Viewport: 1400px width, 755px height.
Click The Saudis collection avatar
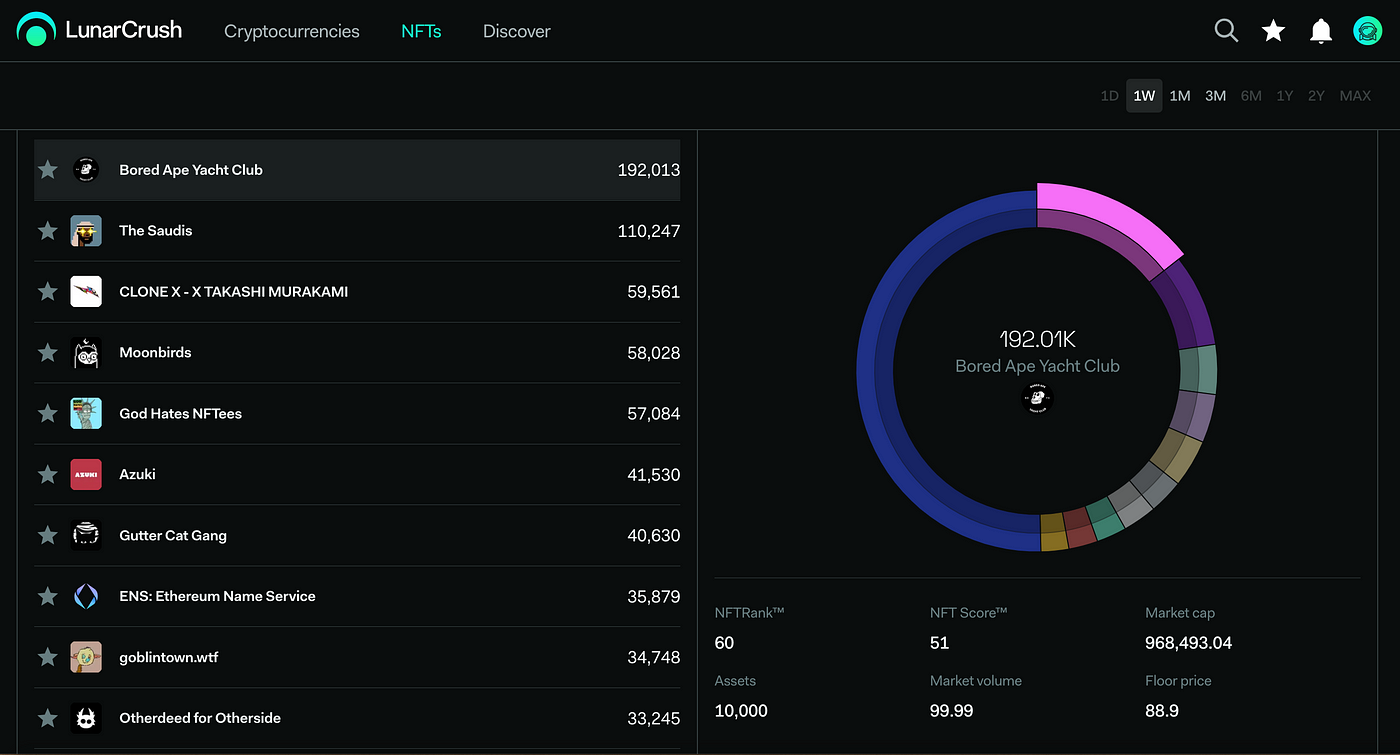pyautogui.click(x=86, y=231)
